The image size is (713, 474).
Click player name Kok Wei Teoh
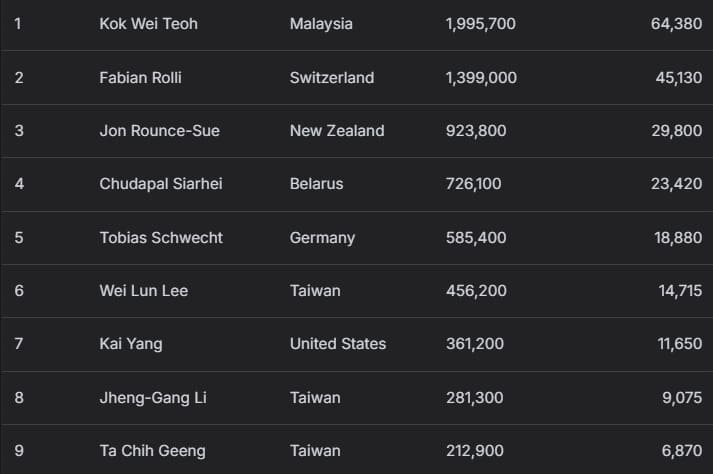point(149,24)
